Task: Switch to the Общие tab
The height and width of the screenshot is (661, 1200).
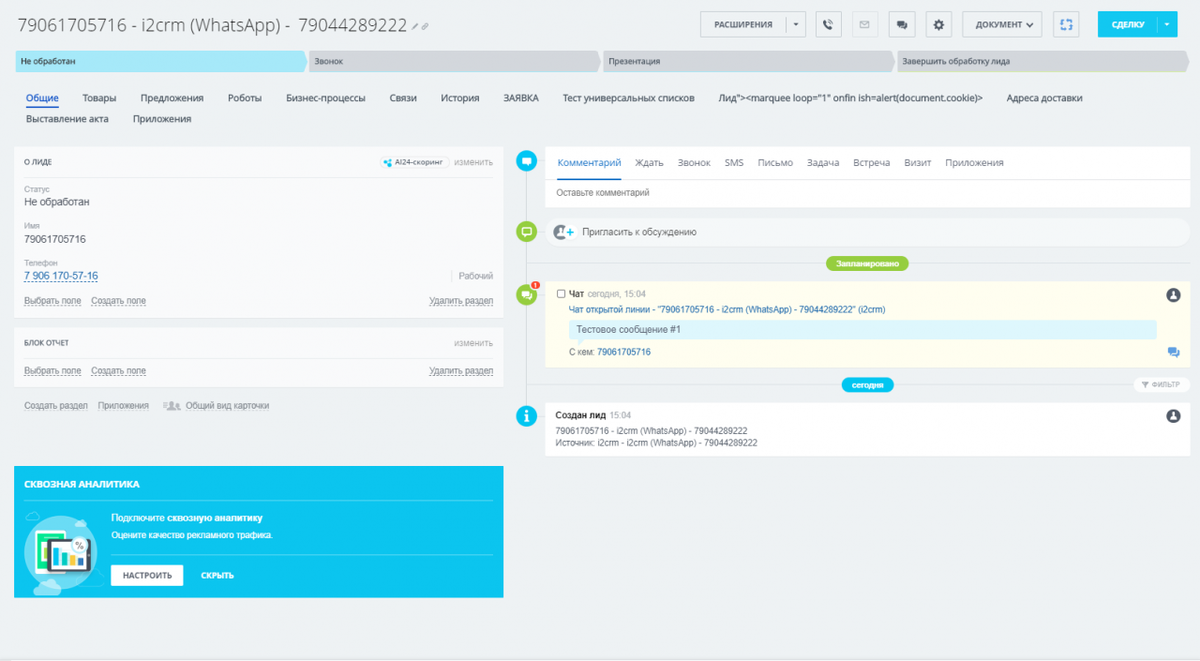Action: point(42,98)
